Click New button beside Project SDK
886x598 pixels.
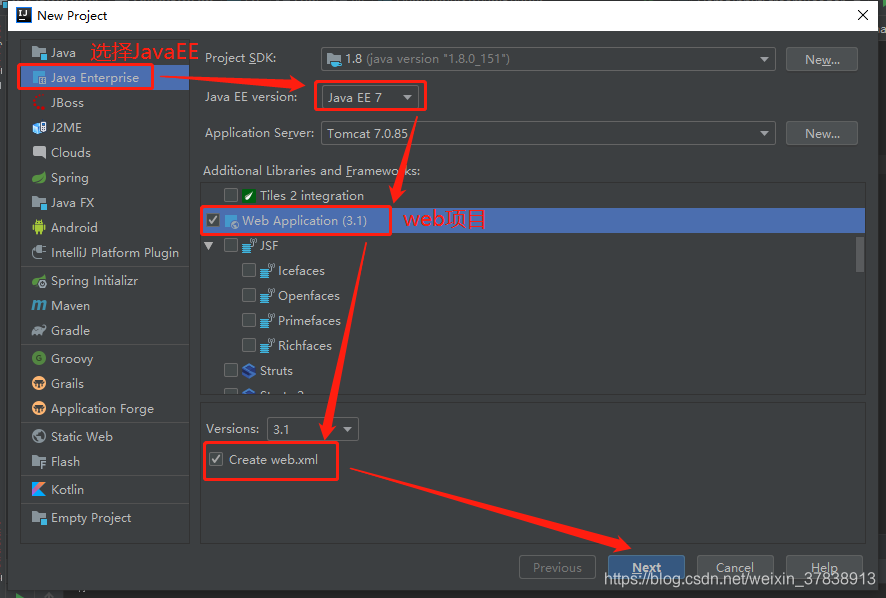click(822, 59)
